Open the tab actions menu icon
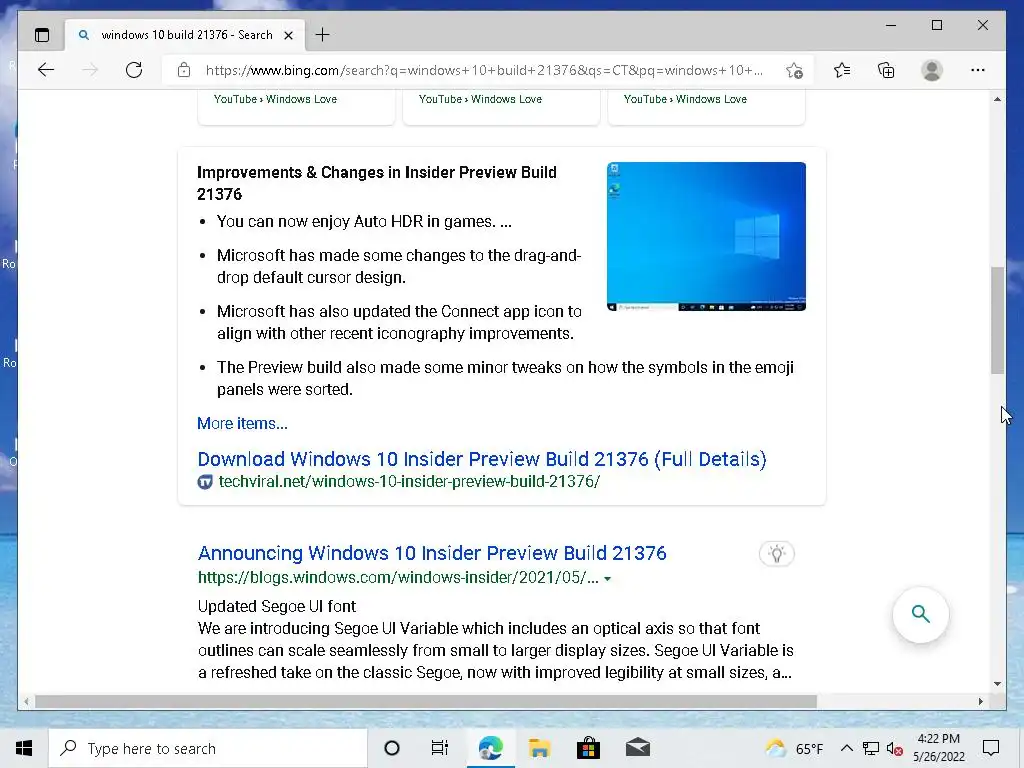1024x768 pixels. [x=42, y=35]
